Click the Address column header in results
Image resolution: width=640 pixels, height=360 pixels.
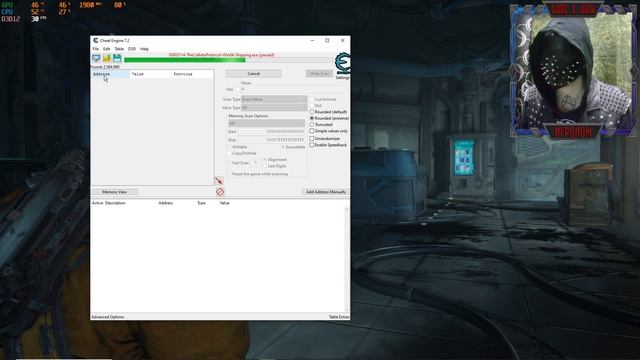click(x=110, y=74)
